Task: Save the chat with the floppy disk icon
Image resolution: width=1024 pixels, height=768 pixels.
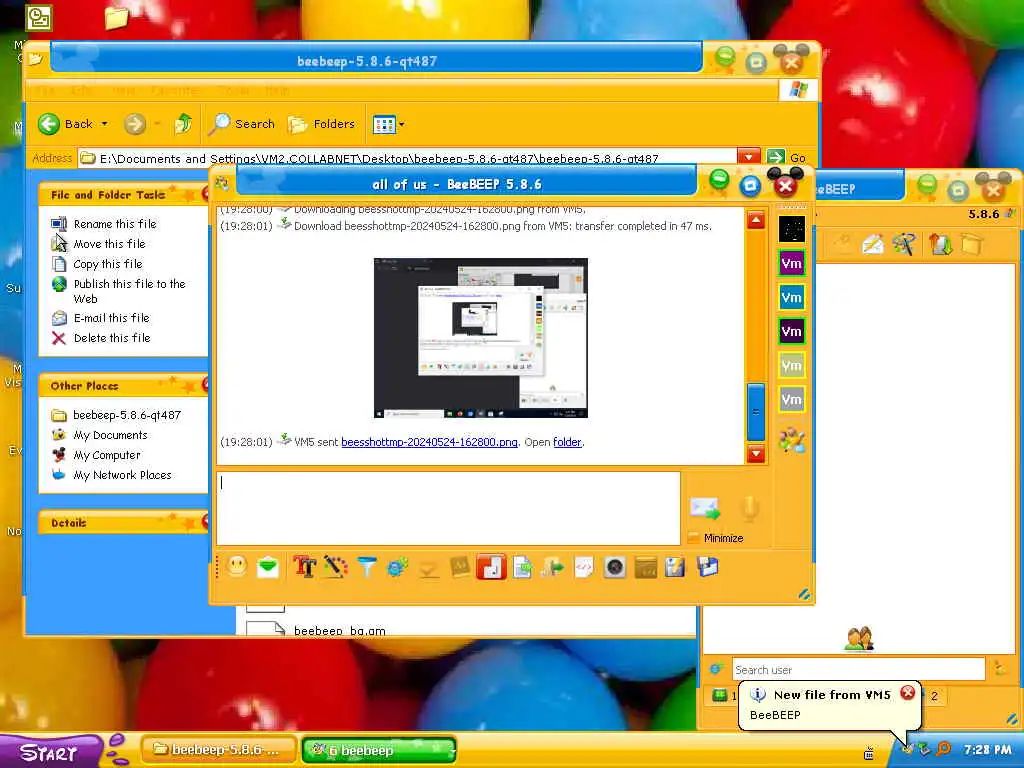Action: click(x=707, y=567)
